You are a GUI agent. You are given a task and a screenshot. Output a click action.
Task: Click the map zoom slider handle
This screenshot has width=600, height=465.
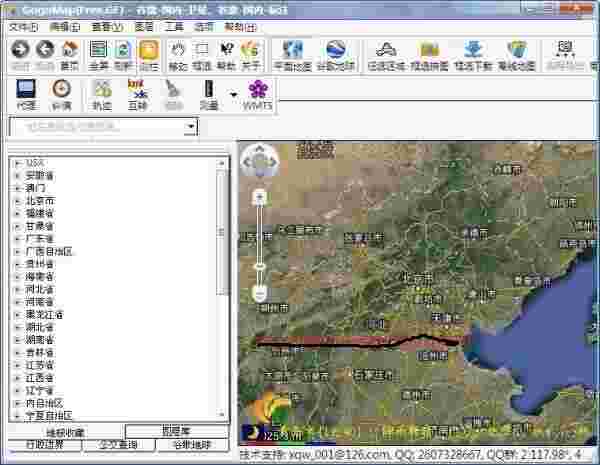click(260, 268)
